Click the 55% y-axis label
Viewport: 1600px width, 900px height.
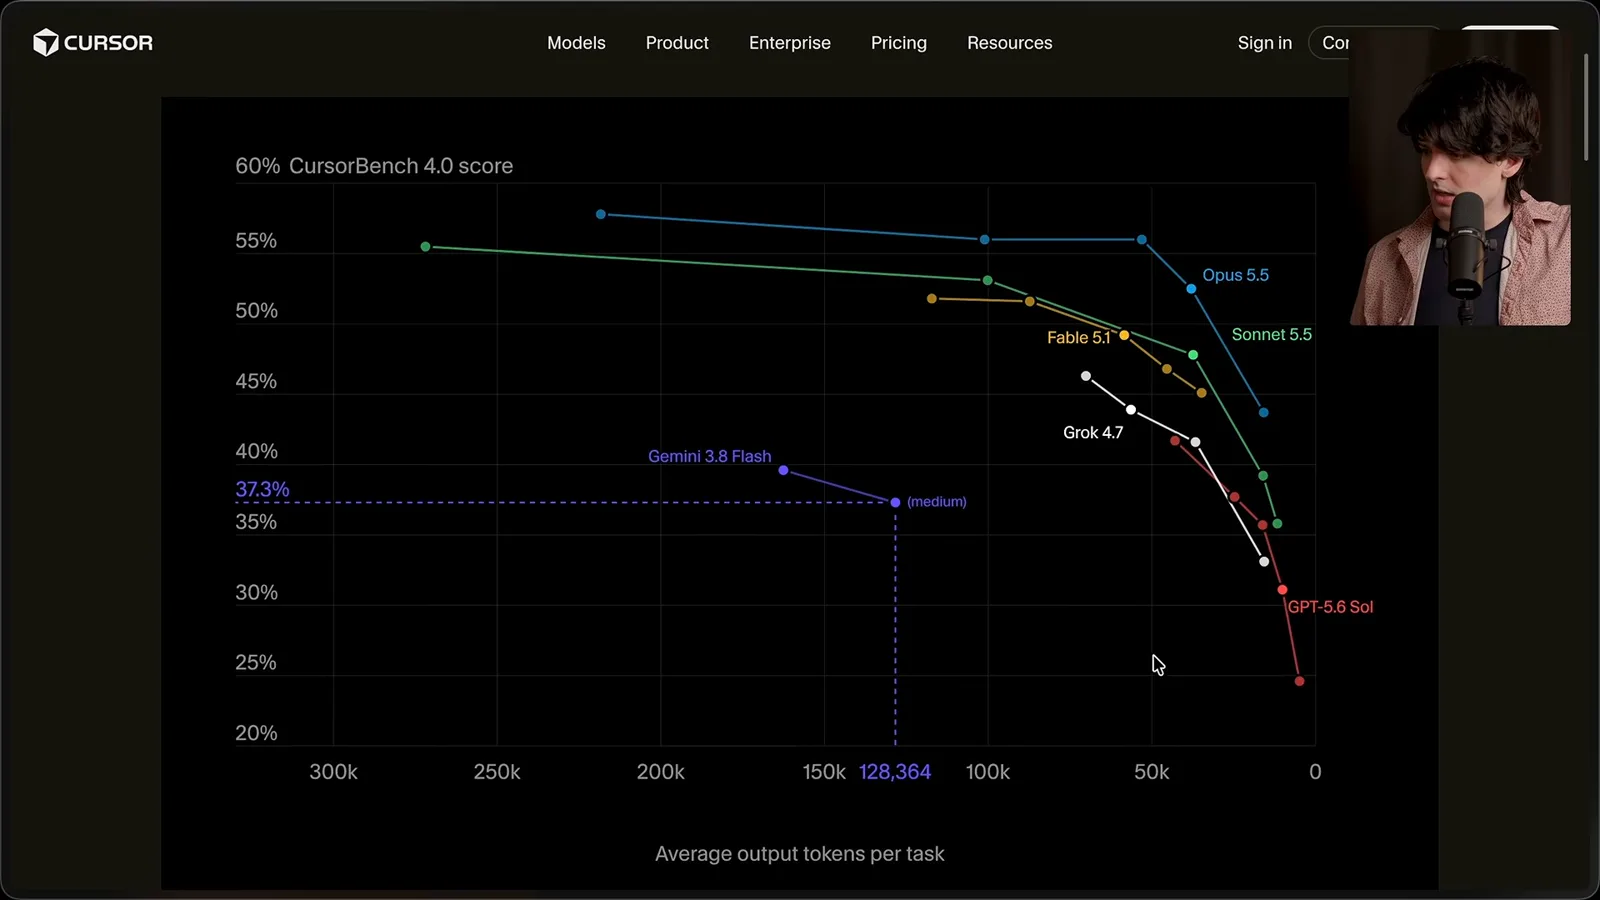[x=256, y=241]
